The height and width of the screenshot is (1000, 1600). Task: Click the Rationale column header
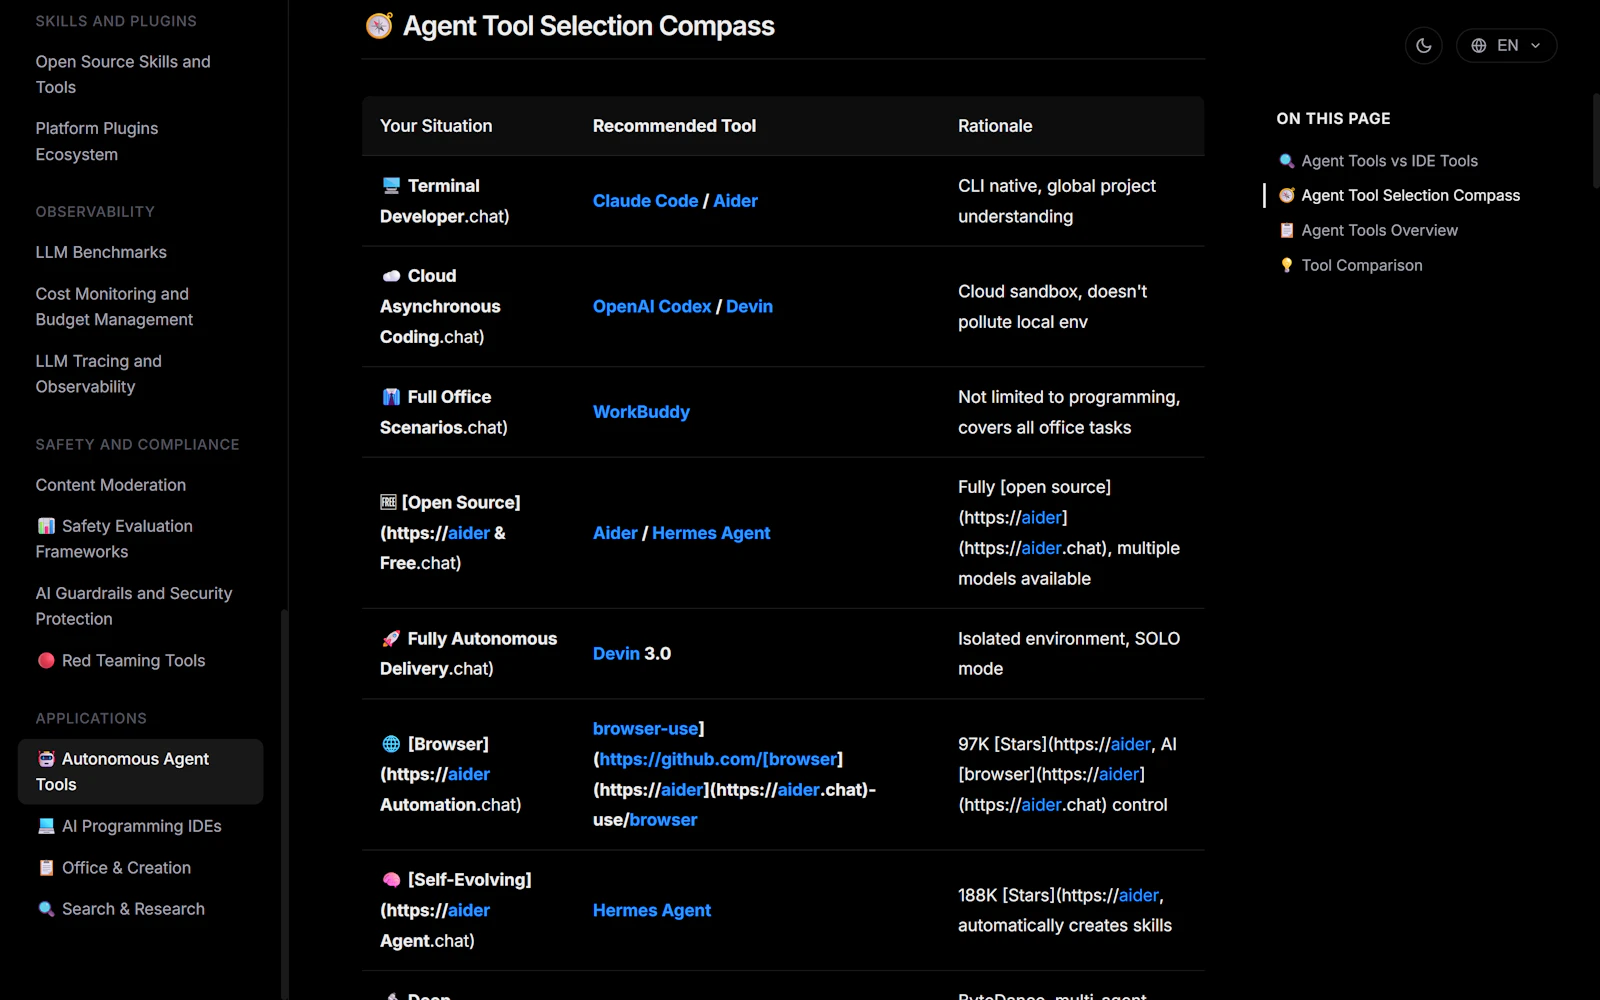tap(995, 126)
